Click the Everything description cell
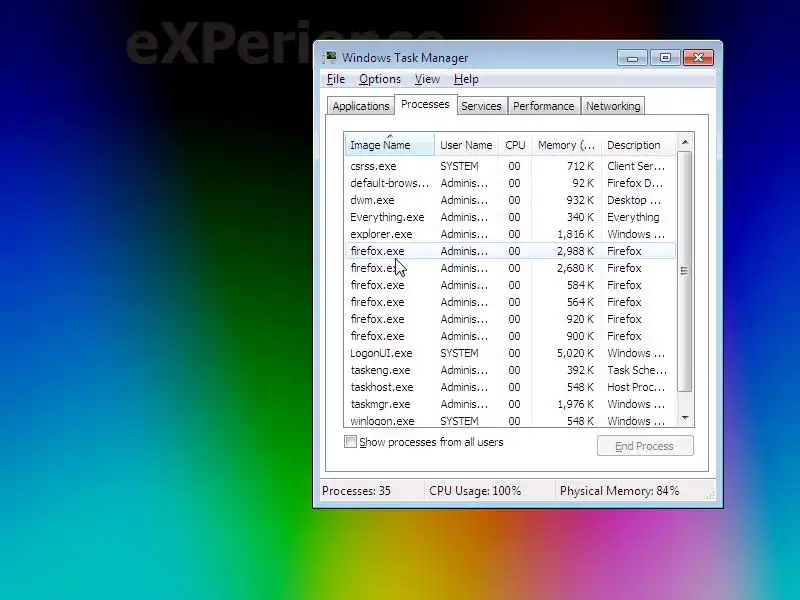Image resolution: width=800 pixels, height=600 pixels. [633, 217]
